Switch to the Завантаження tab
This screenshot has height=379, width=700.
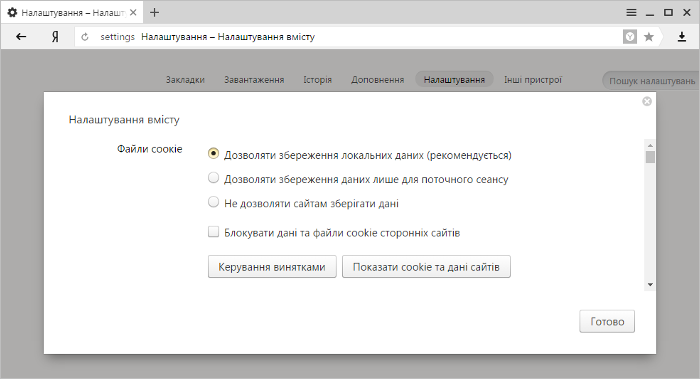pyautogui.click(x=254, y=80)
